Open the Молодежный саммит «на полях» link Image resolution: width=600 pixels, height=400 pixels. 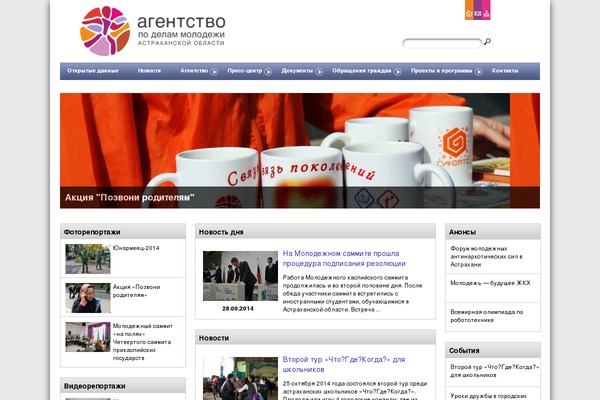[x=142, y=342]
